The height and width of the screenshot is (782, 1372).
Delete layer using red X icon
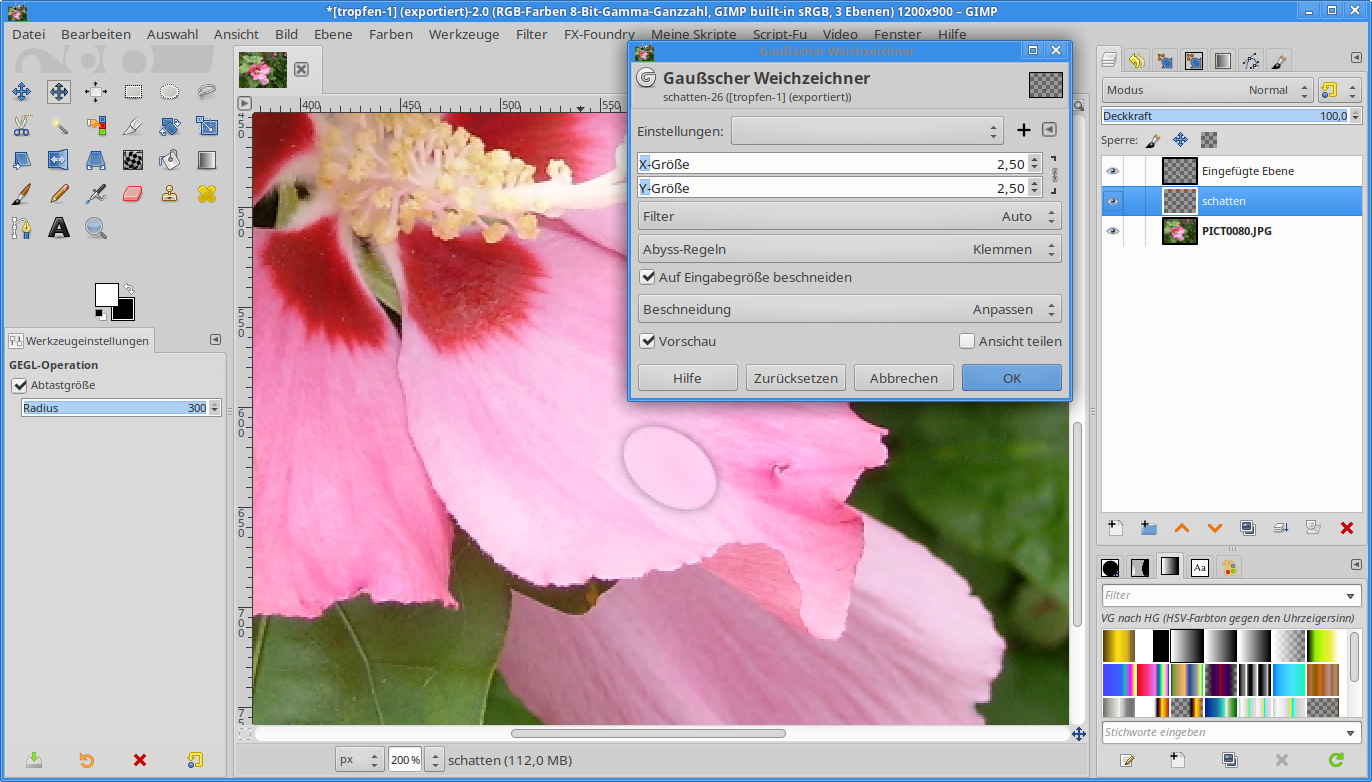(x=1346, y=528)
